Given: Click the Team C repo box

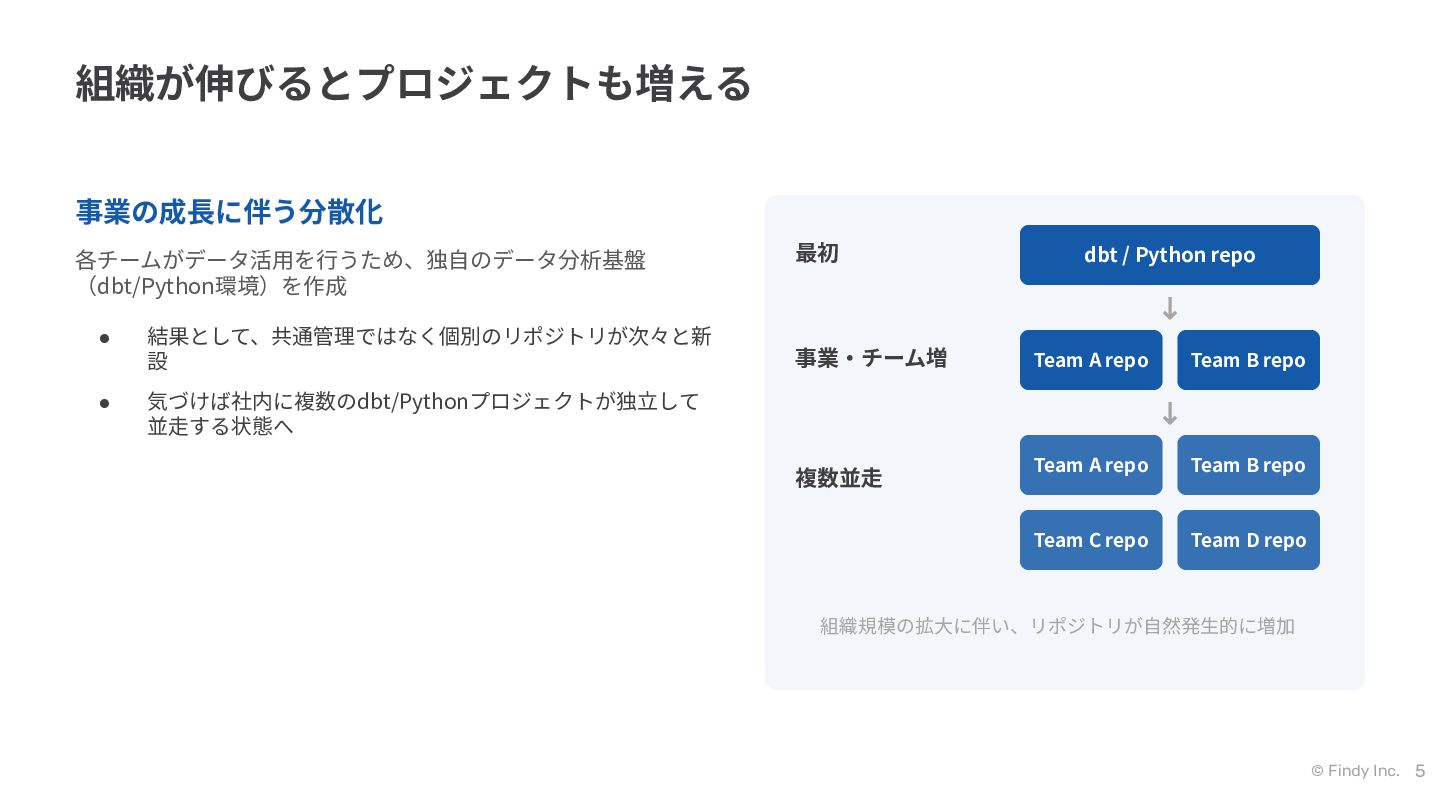Looking at the screenshot, I should pos(1091,540).
